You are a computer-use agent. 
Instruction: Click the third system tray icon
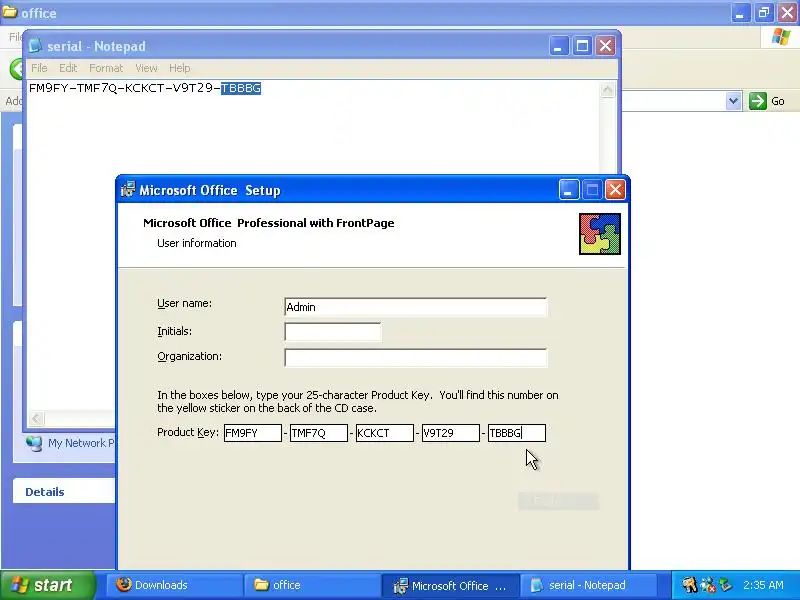(x=726, y=585)
